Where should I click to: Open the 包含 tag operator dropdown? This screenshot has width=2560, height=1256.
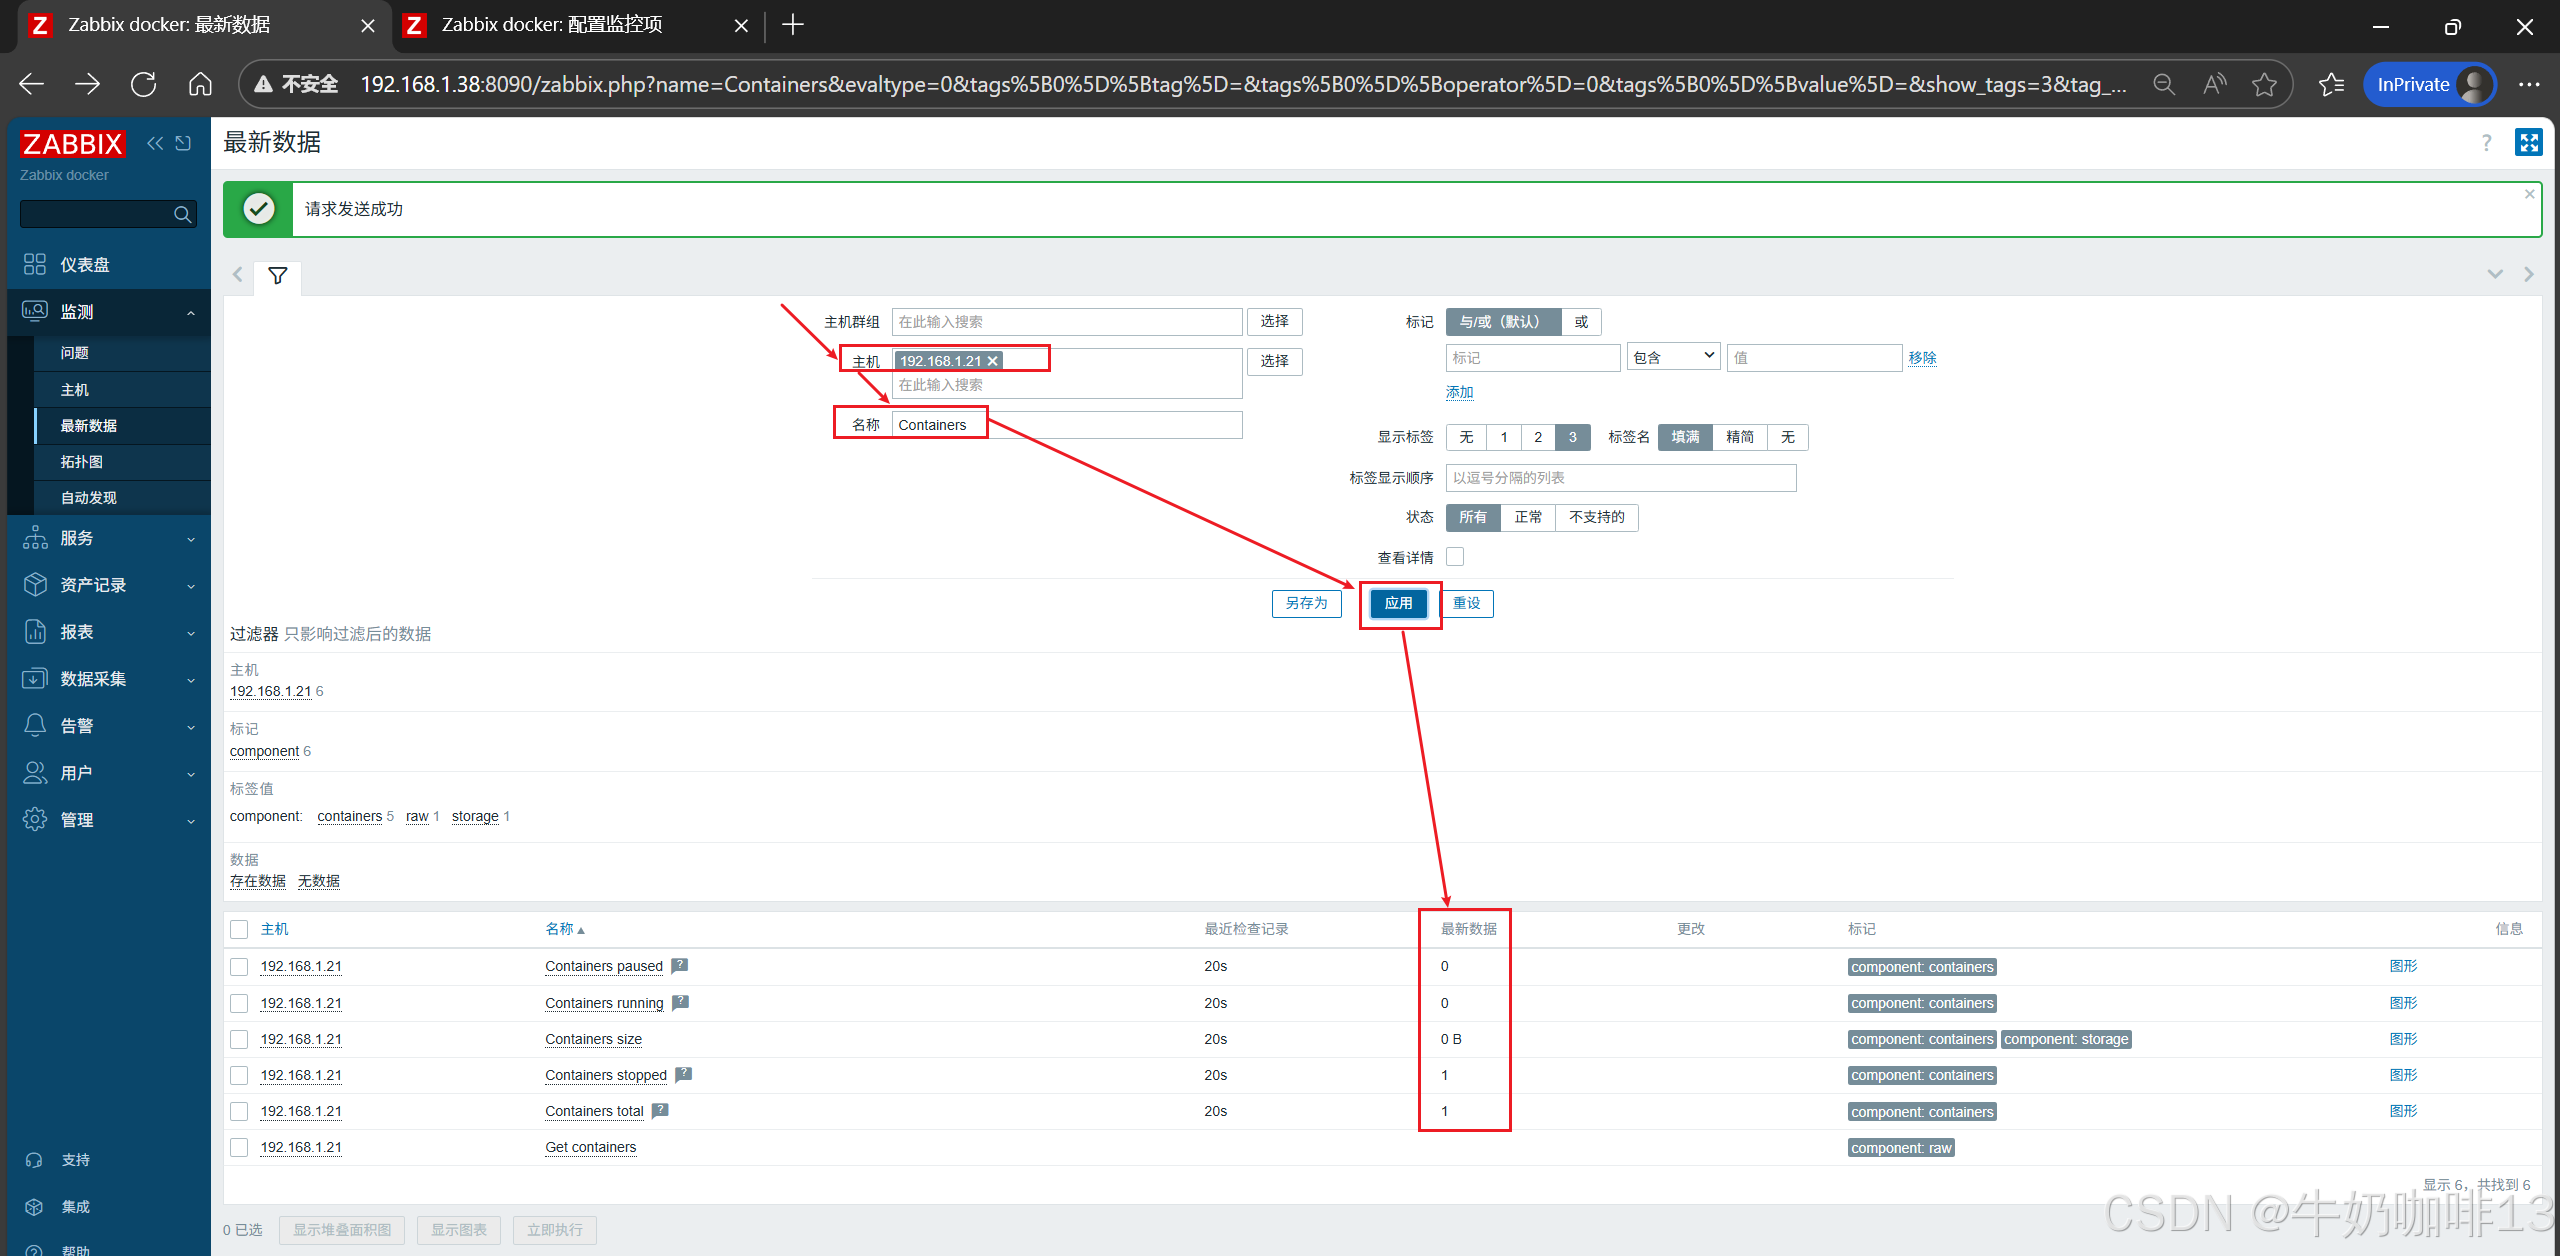[x=1673, y=357]
